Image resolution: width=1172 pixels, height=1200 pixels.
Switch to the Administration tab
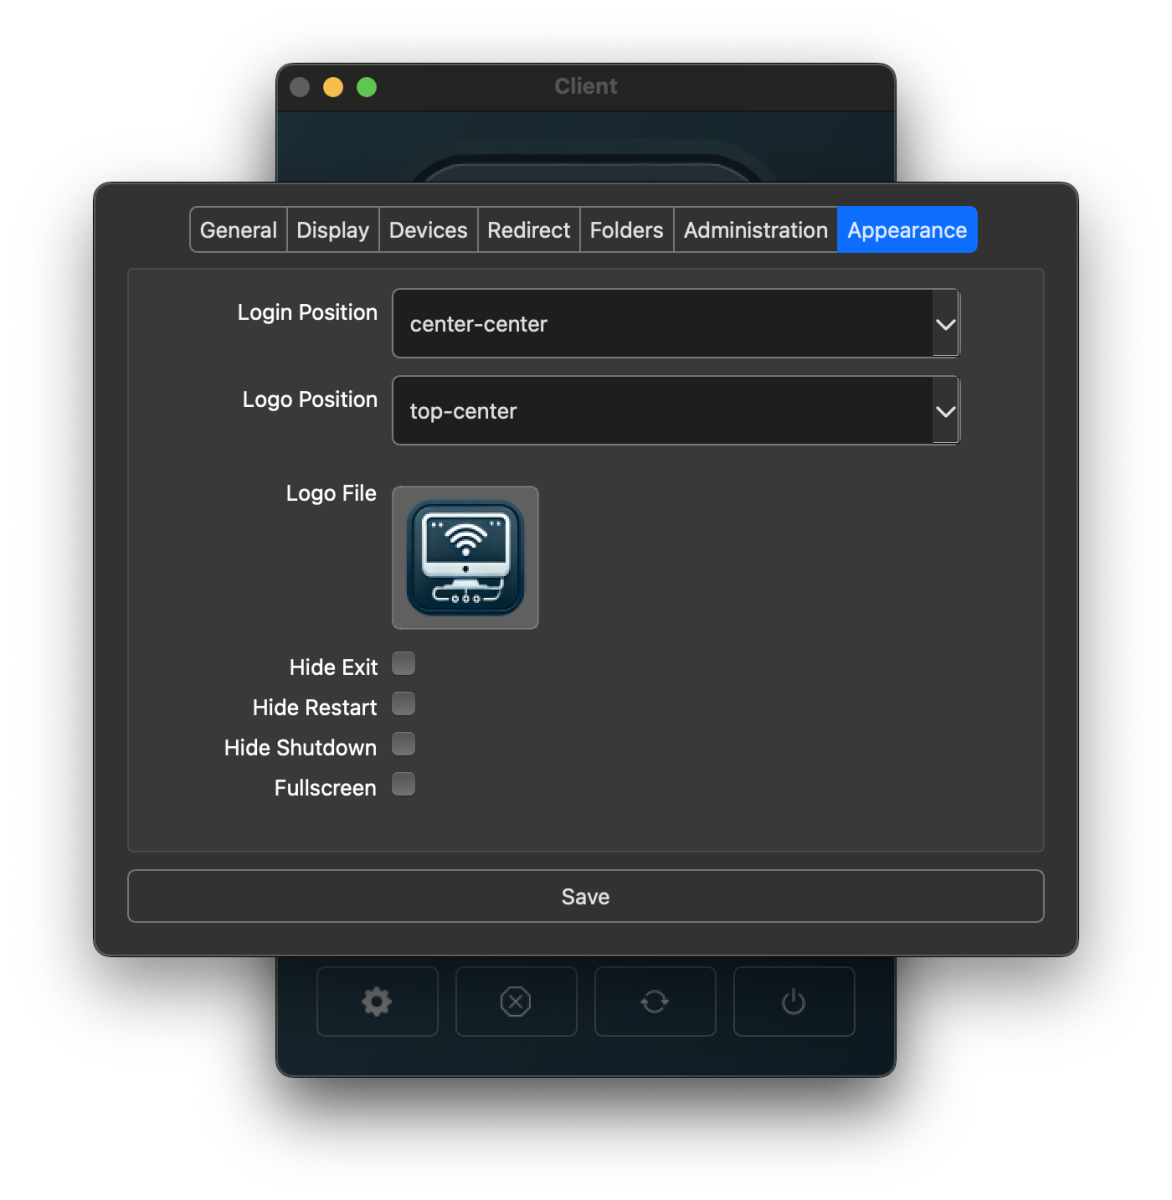(x=756, y=230)
